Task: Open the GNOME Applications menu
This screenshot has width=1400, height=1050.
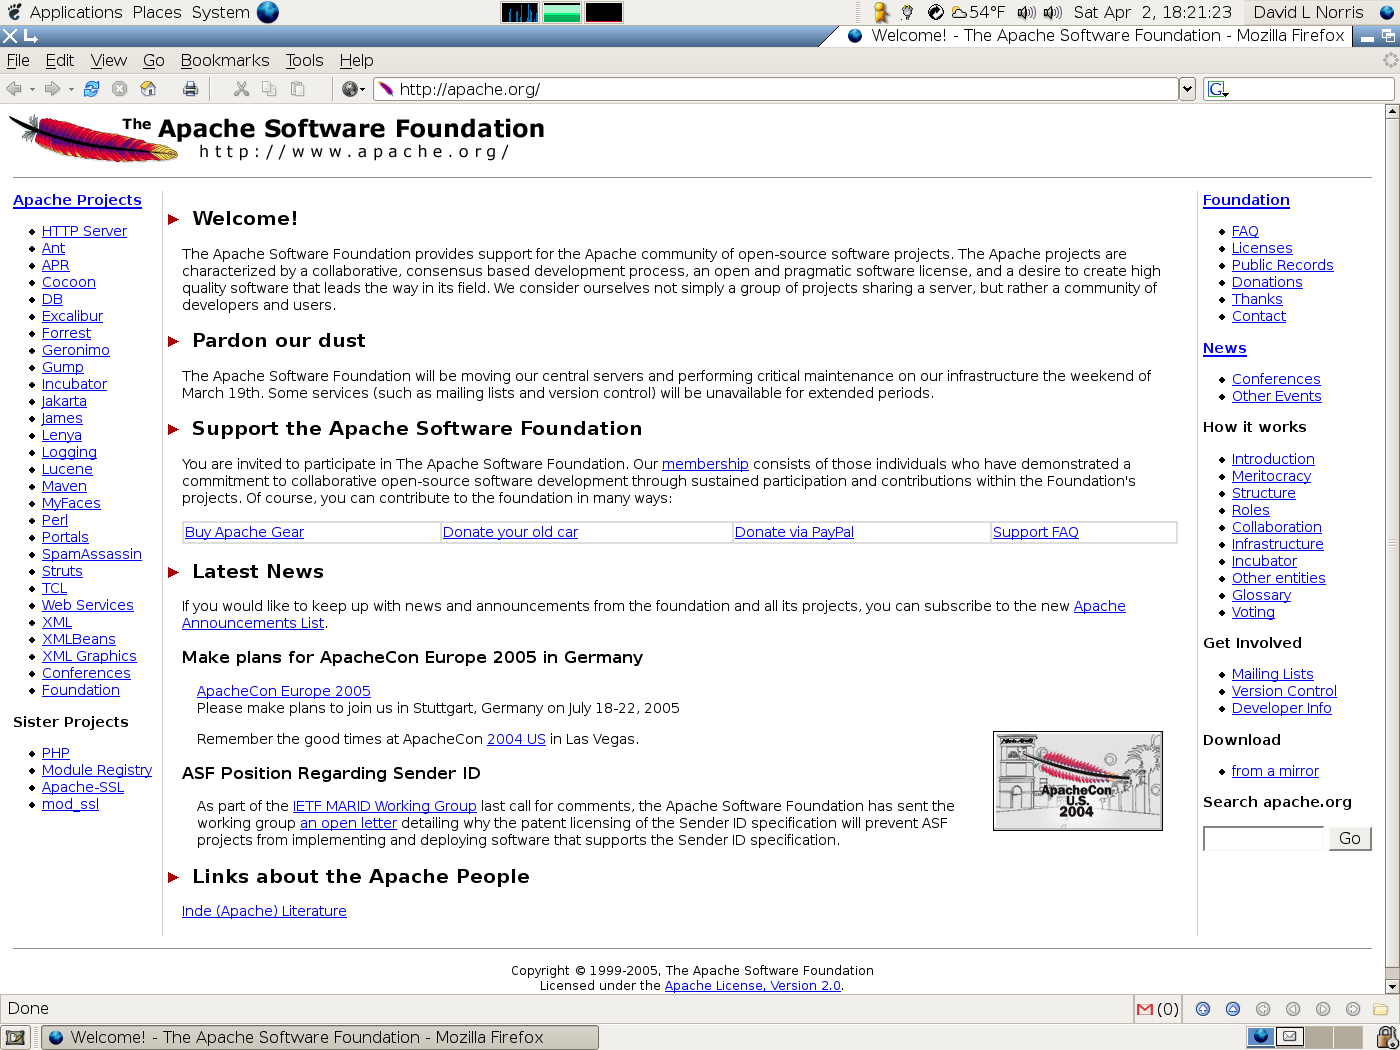Action: point(76,12)
